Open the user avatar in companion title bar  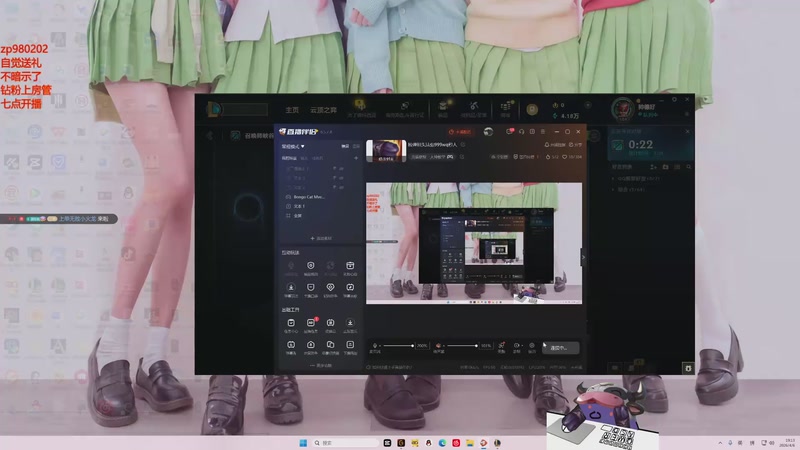(x=488, y=132)
